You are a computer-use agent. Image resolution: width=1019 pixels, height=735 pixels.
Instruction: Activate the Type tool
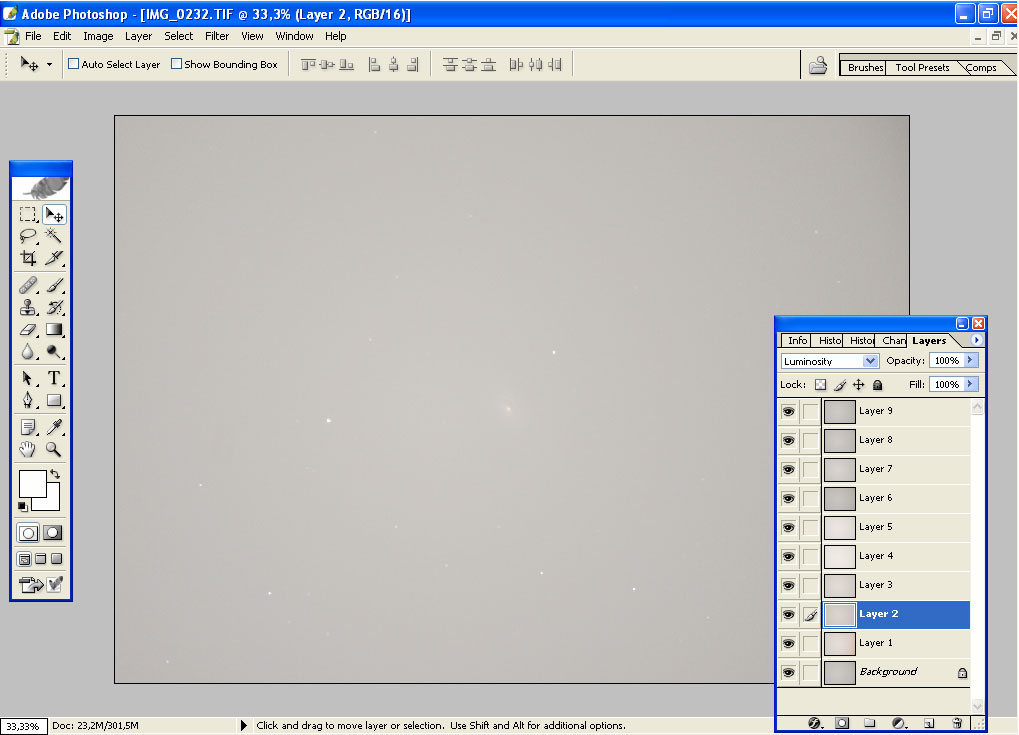coord(54,378)
